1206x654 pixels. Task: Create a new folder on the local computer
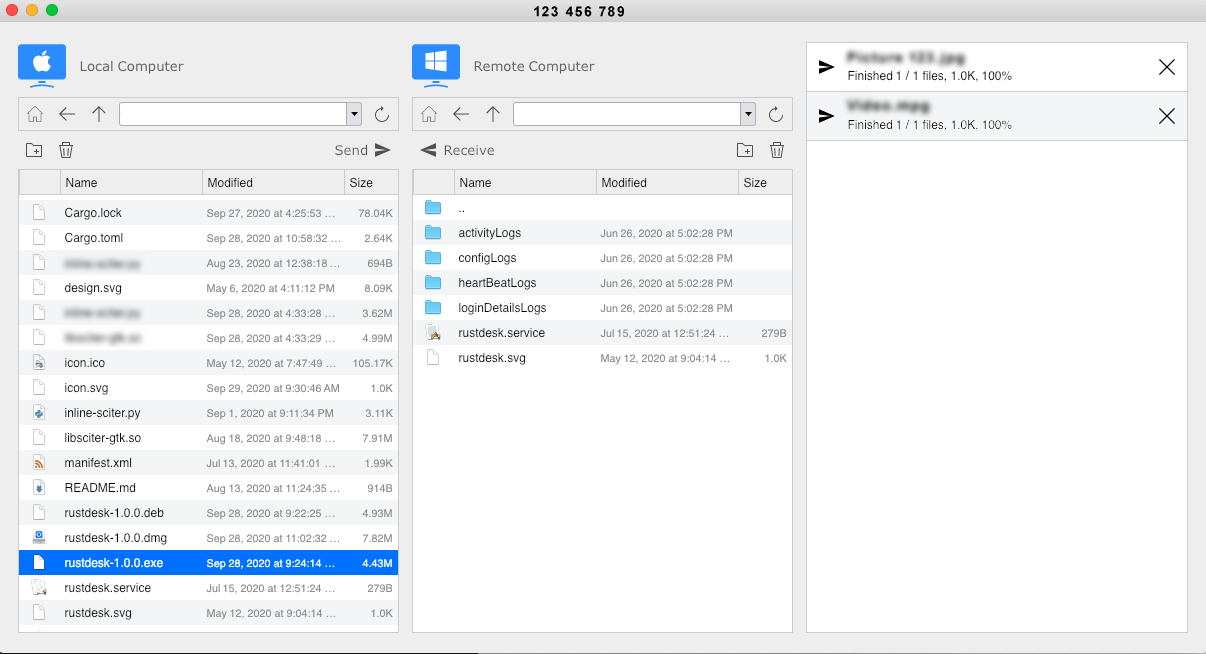point(34,149)
